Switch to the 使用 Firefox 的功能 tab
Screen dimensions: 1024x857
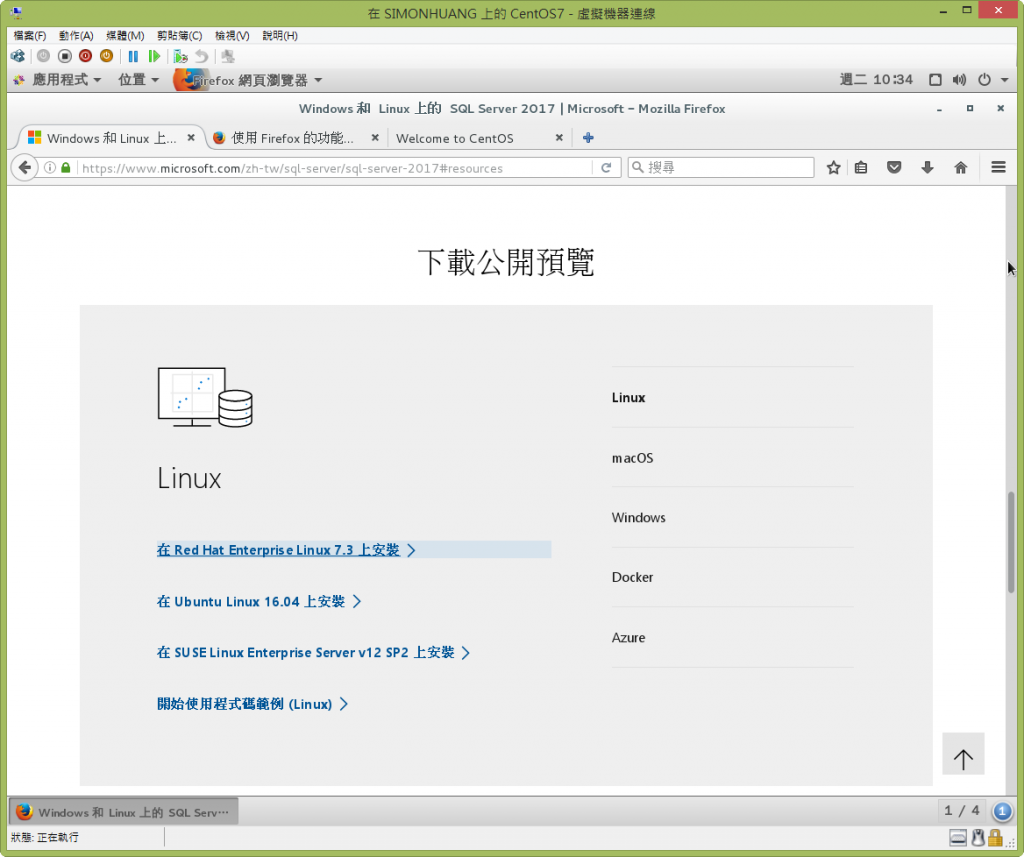(293, 138)
